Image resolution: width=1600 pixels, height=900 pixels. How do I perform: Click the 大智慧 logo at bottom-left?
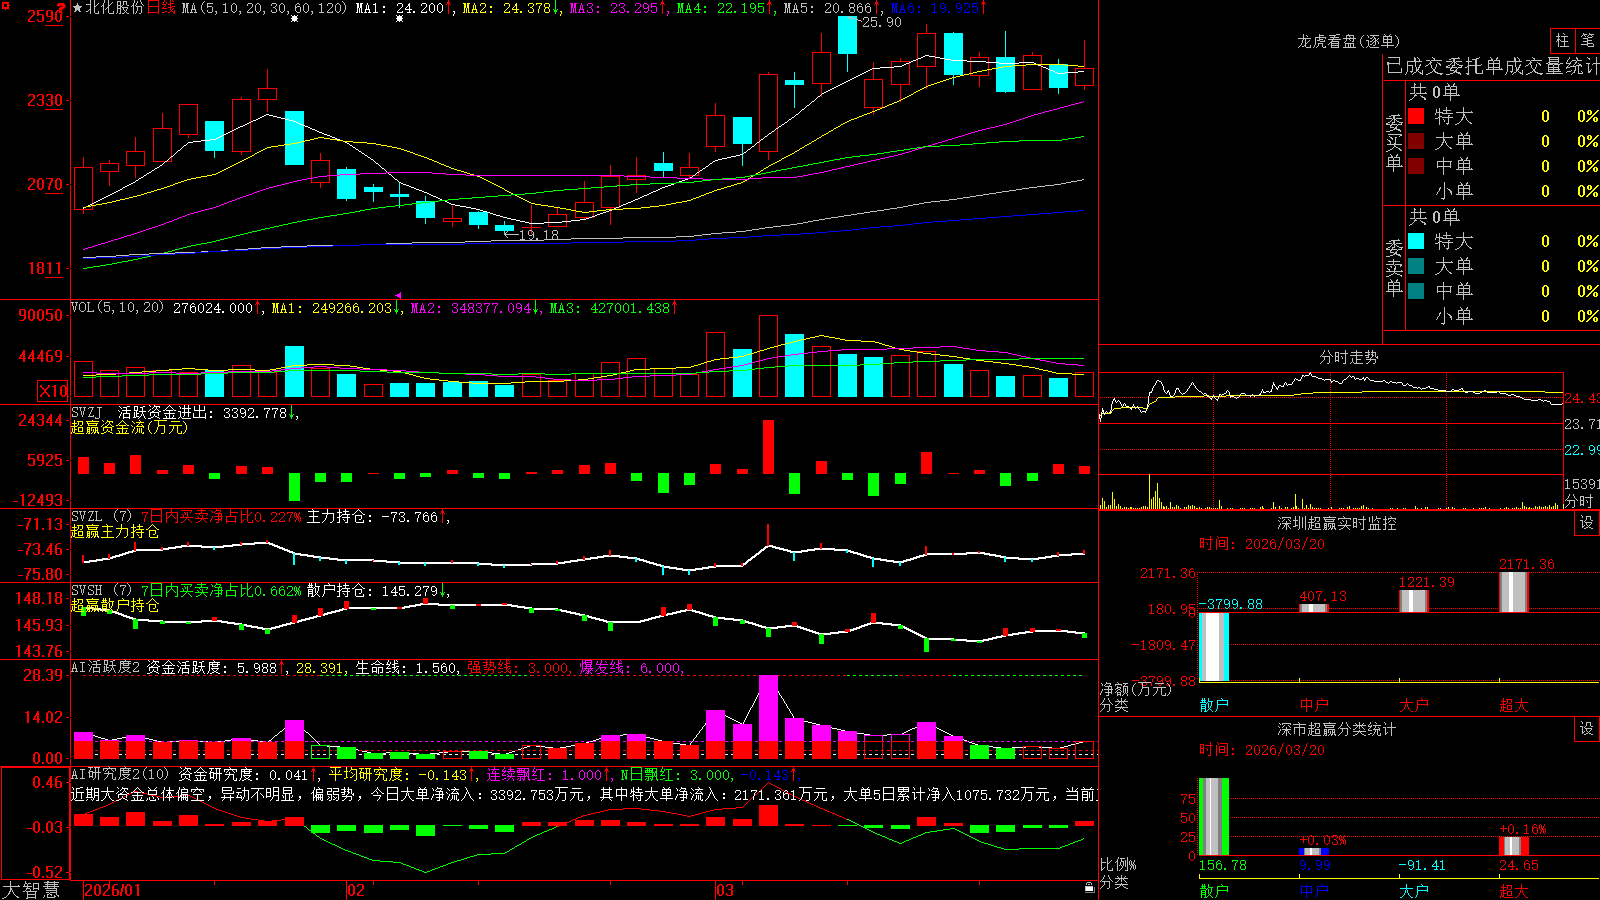(x=31, y=889)
